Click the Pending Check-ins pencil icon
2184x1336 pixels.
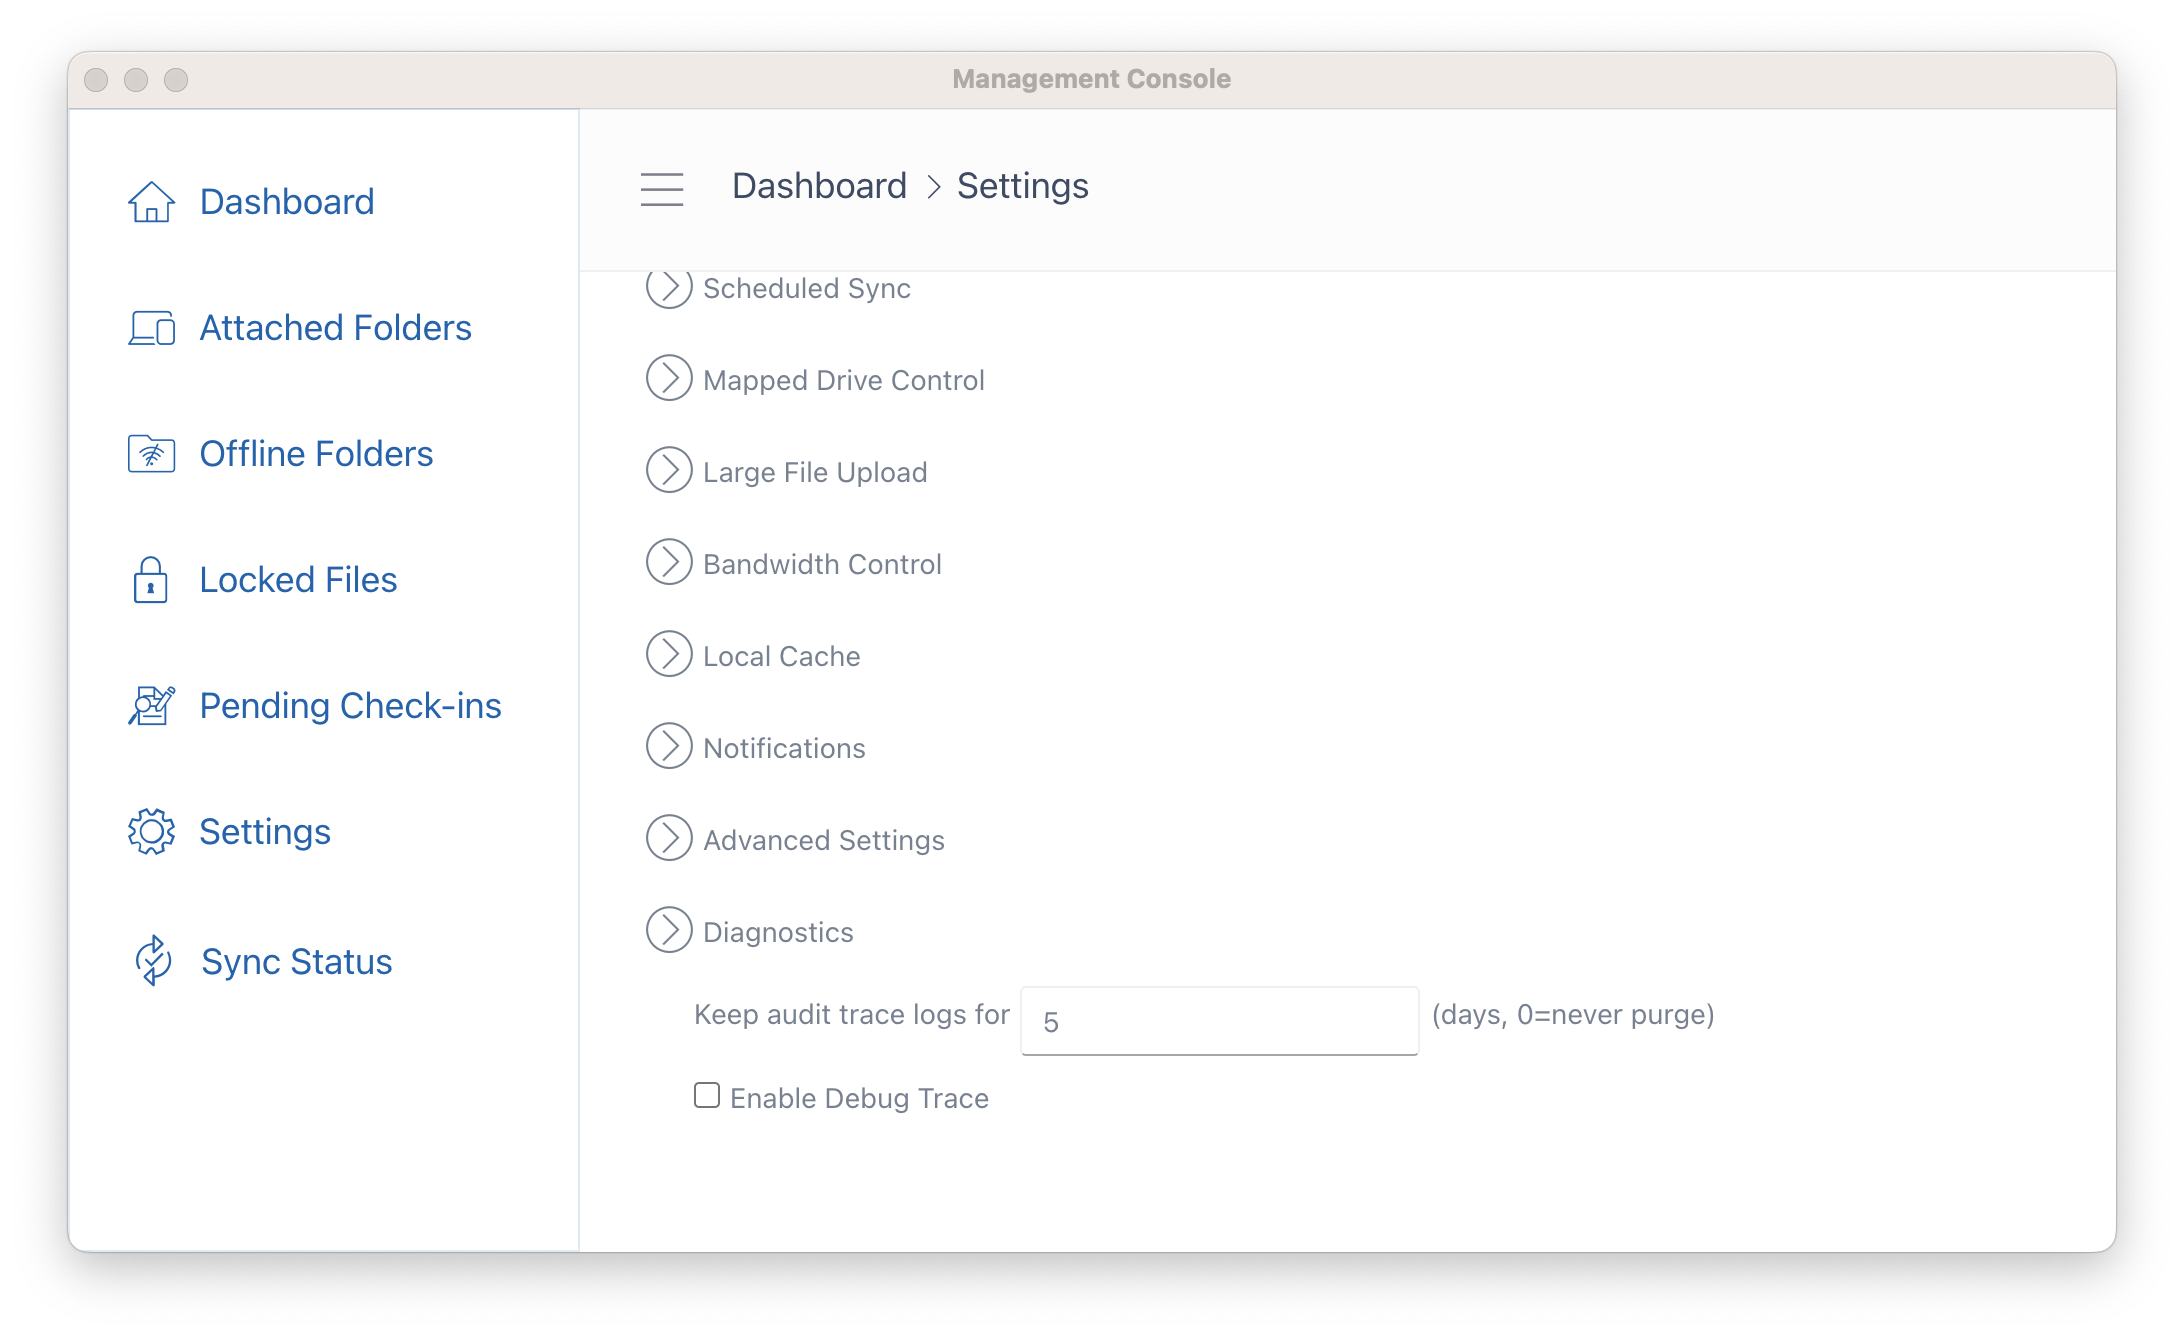pos(151,706)
